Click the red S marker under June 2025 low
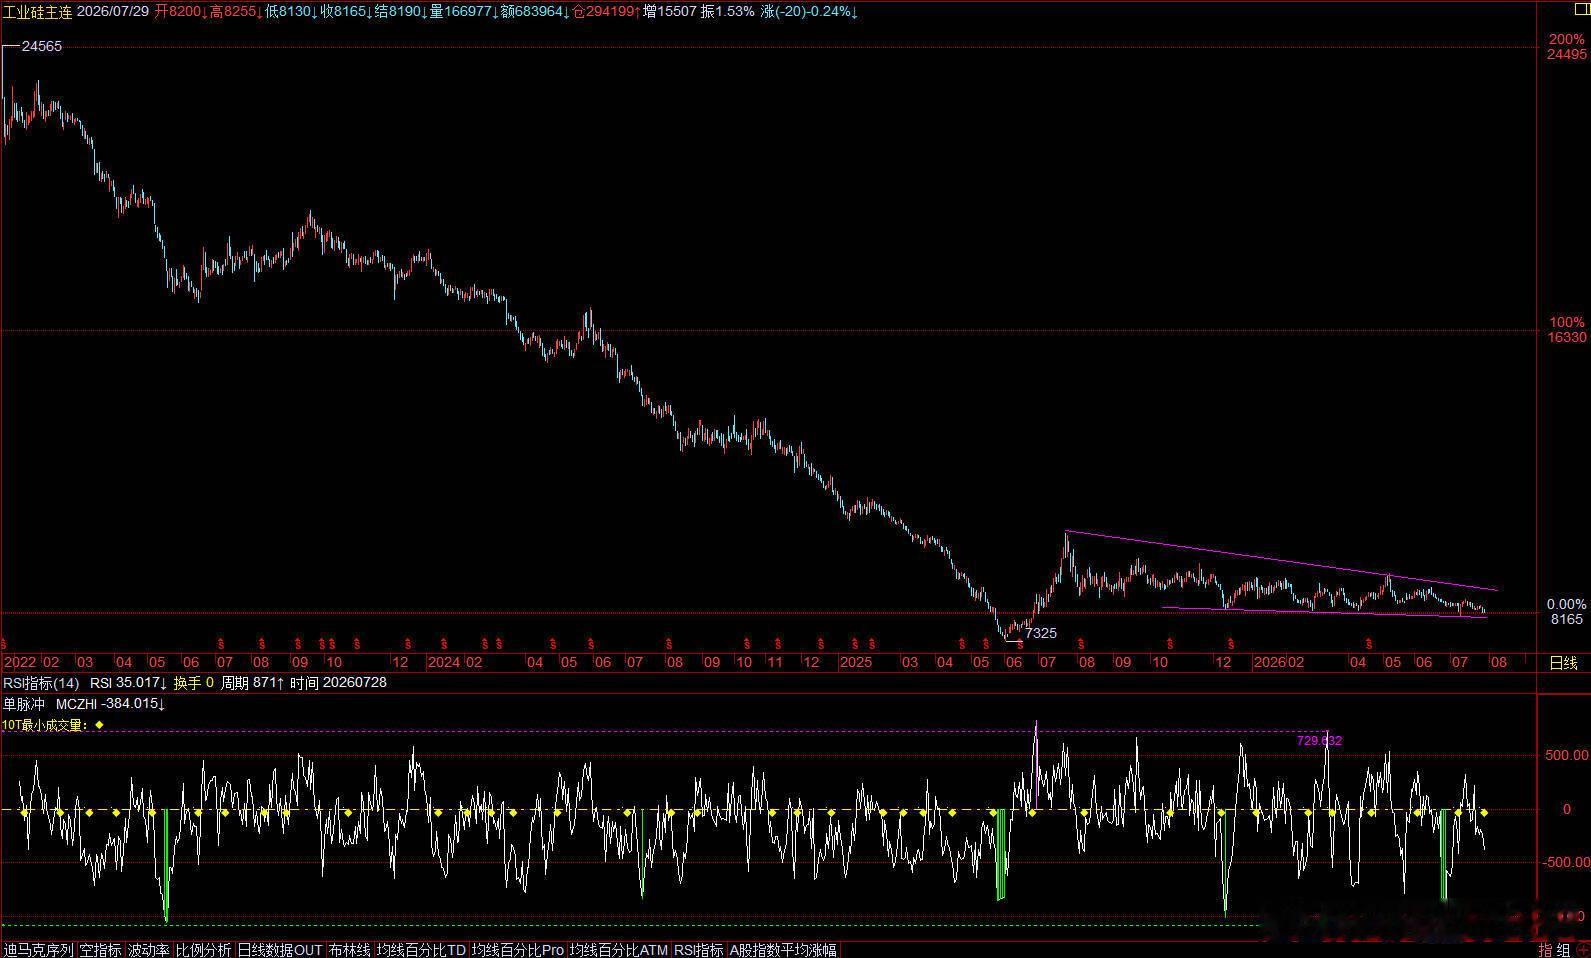This screenshot has height=958, width=1591. coord(1019,643)
